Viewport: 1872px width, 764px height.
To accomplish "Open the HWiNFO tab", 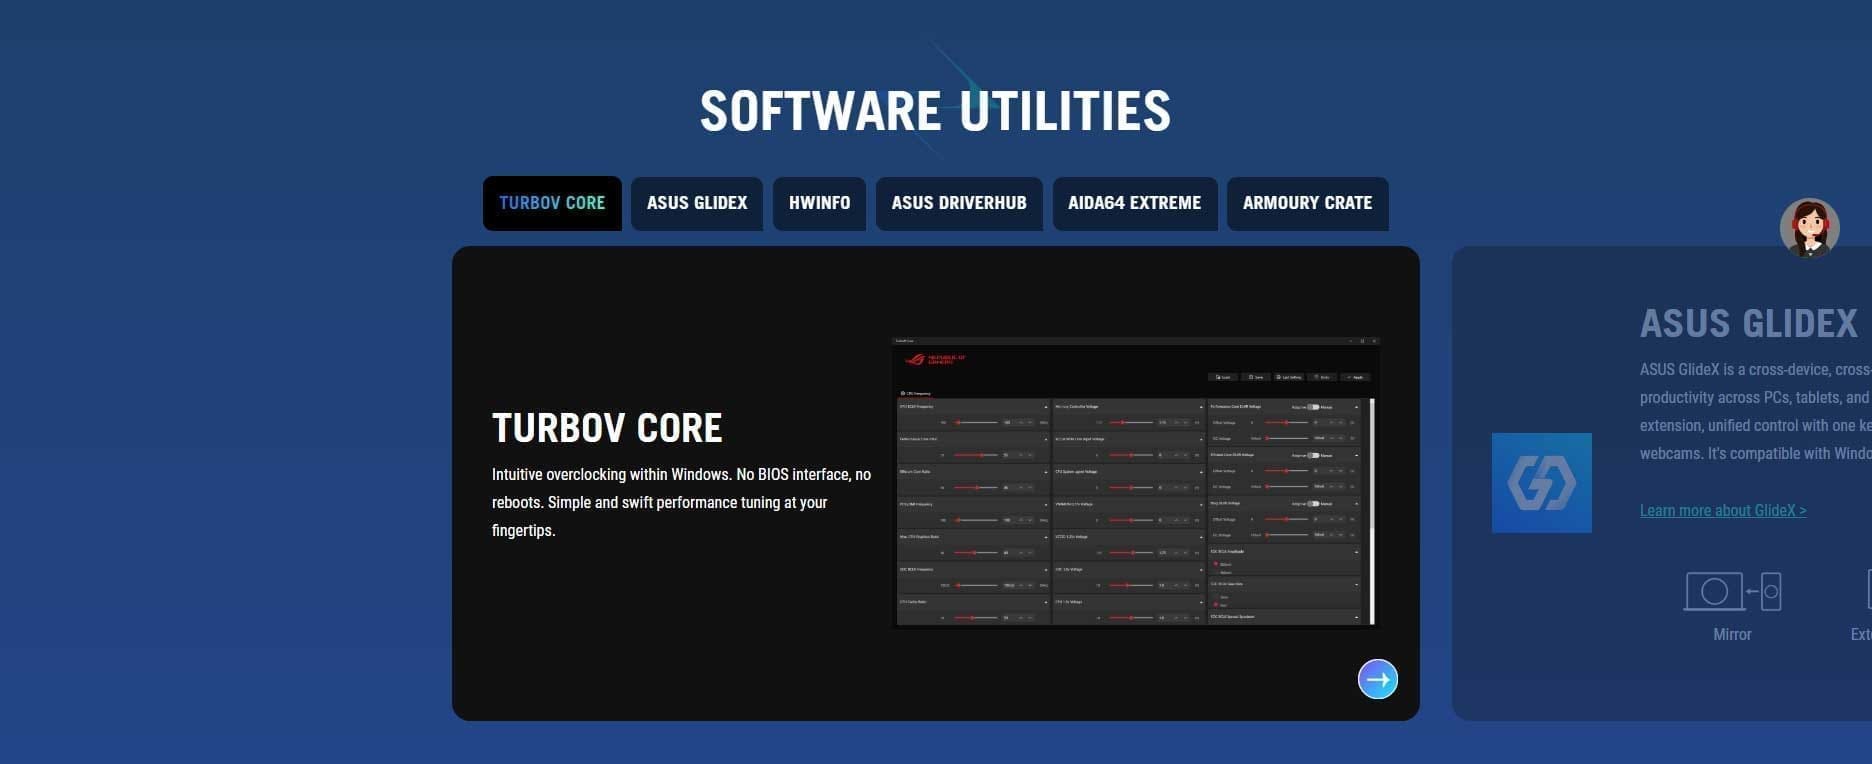I will click(819, 203).
